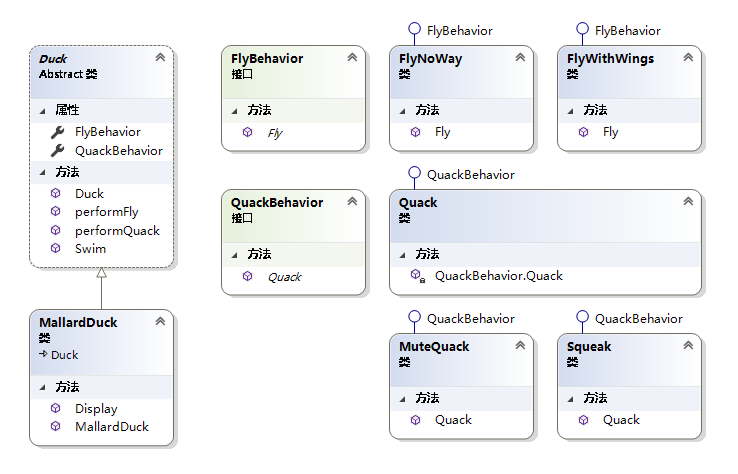Collapse the 方法 section in MuteQuack

click(402, 398)
